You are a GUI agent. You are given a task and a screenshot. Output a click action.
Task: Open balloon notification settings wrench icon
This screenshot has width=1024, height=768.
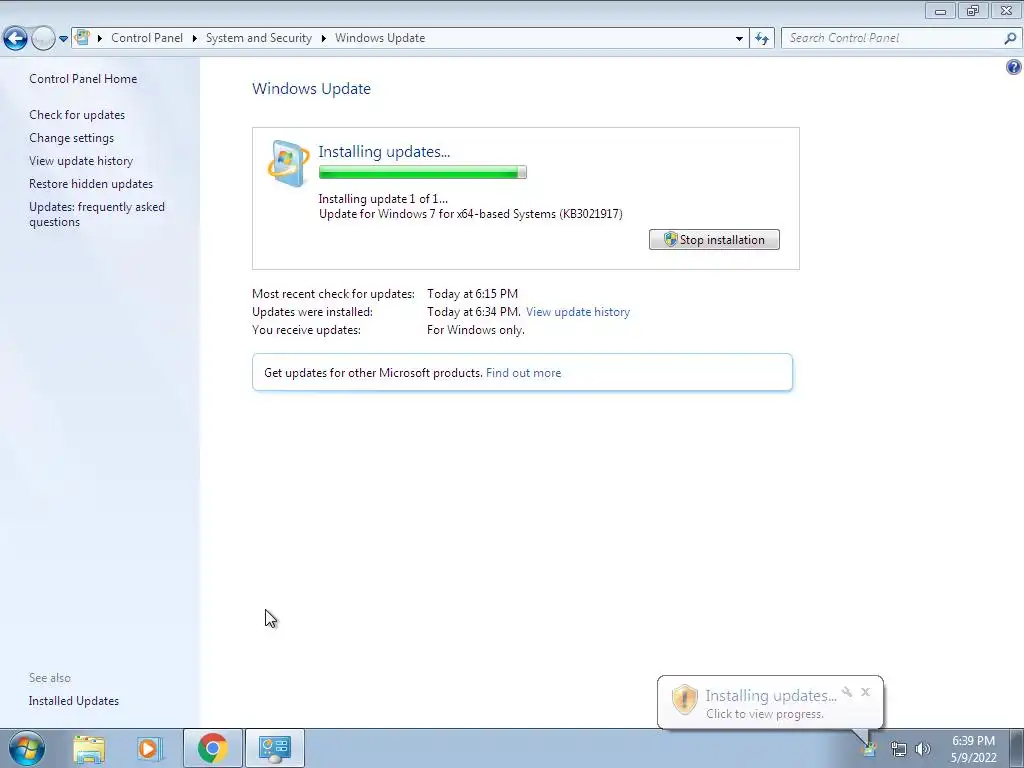847,692
